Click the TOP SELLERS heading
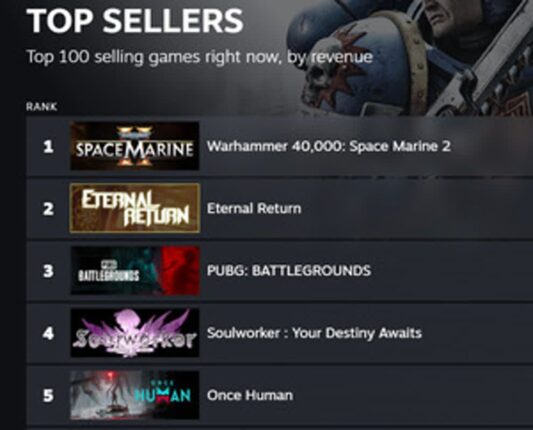 (x=135, y=20)
